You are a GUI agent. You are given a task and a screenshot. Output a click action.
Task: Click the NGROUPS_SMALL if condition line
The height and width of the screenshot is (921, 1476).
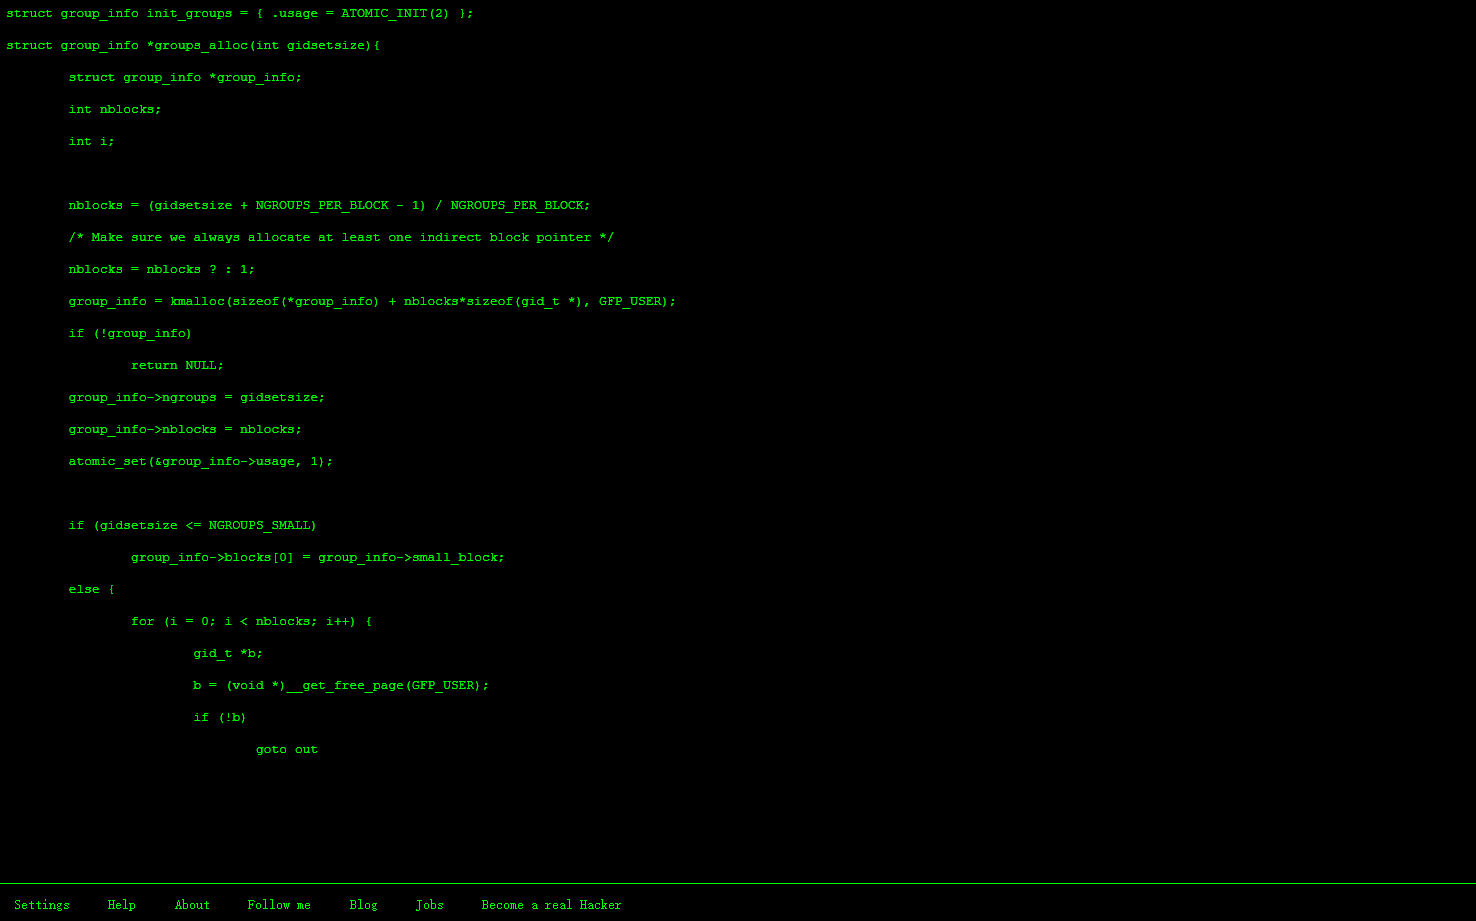[192, 526]
